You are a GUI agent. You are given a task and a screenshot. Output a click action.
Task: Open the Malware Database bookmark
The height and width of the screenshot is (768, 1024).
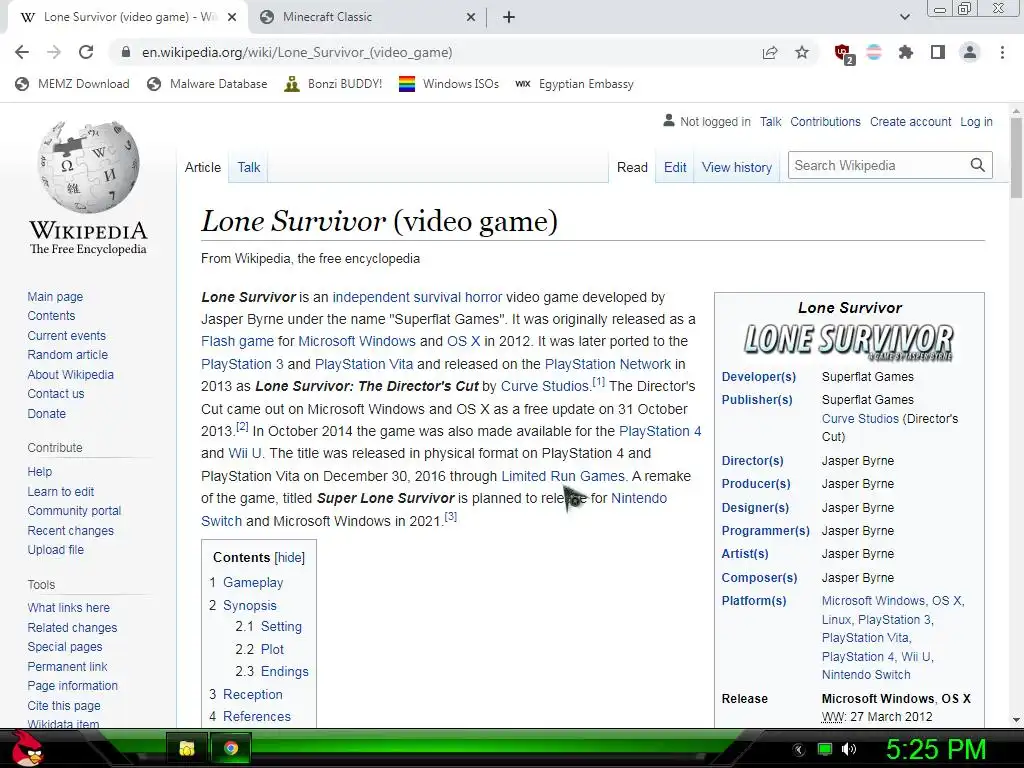click(208, 84)
